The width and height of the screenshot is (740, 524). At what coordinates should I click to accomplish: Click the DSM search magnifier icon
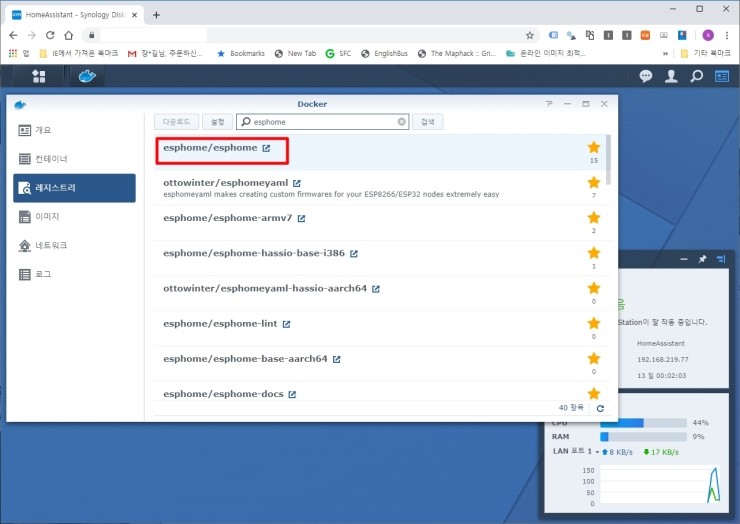tap(697, 76)
